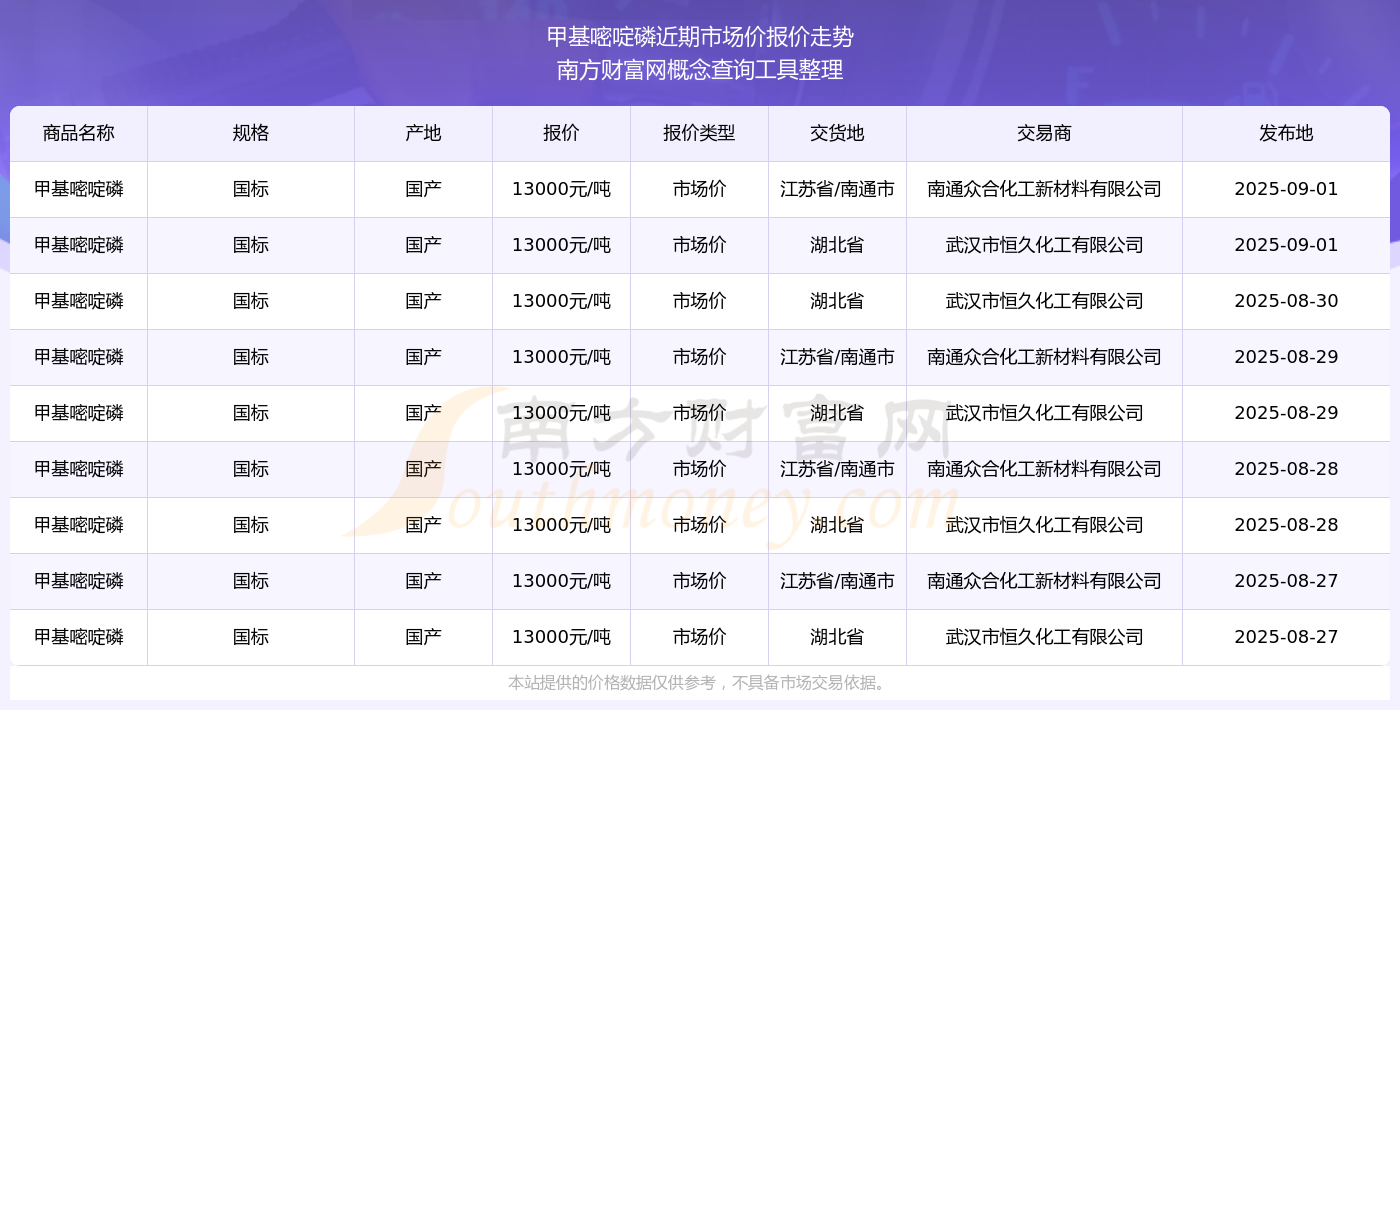Click 市场价 in the 2025-08-30 row
Screen dimensions: 1400x1205
[x=699, y=301]
